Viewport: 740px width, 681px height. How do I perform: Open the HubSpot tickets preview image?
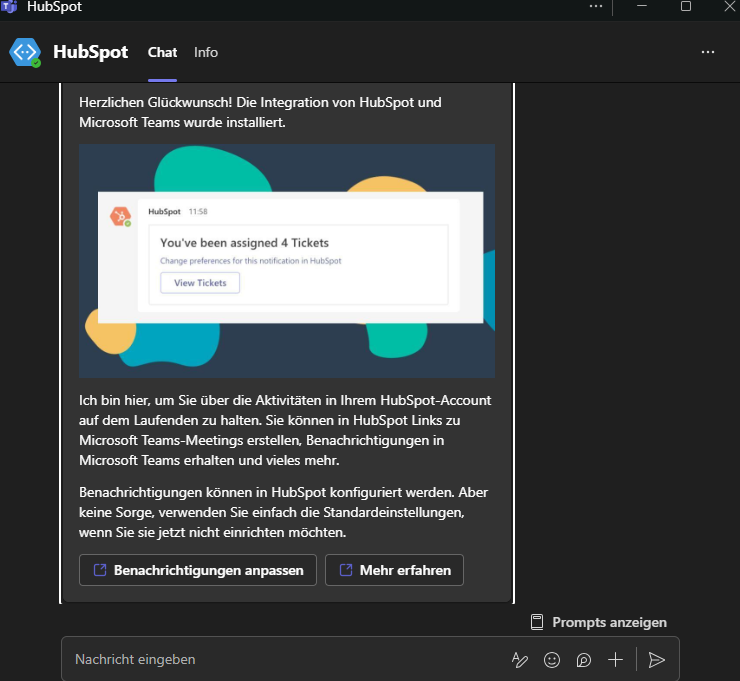point(286,260)
